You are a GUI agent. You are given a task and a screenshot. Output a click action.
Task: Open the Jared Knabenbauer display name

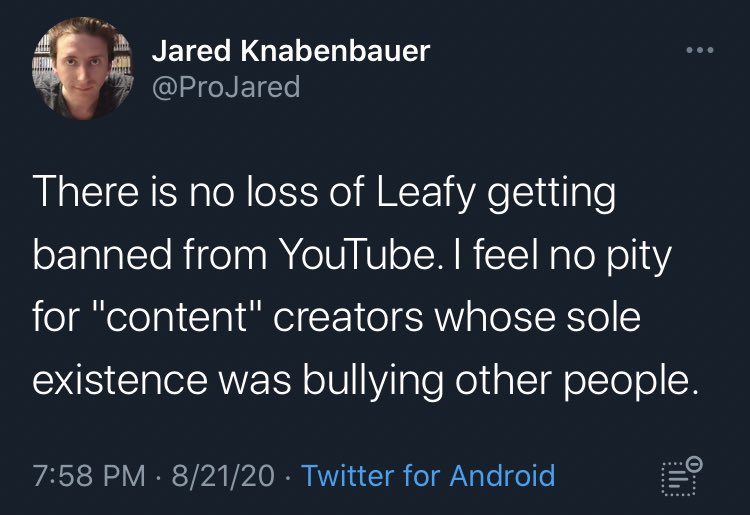[x=291, y=51]
